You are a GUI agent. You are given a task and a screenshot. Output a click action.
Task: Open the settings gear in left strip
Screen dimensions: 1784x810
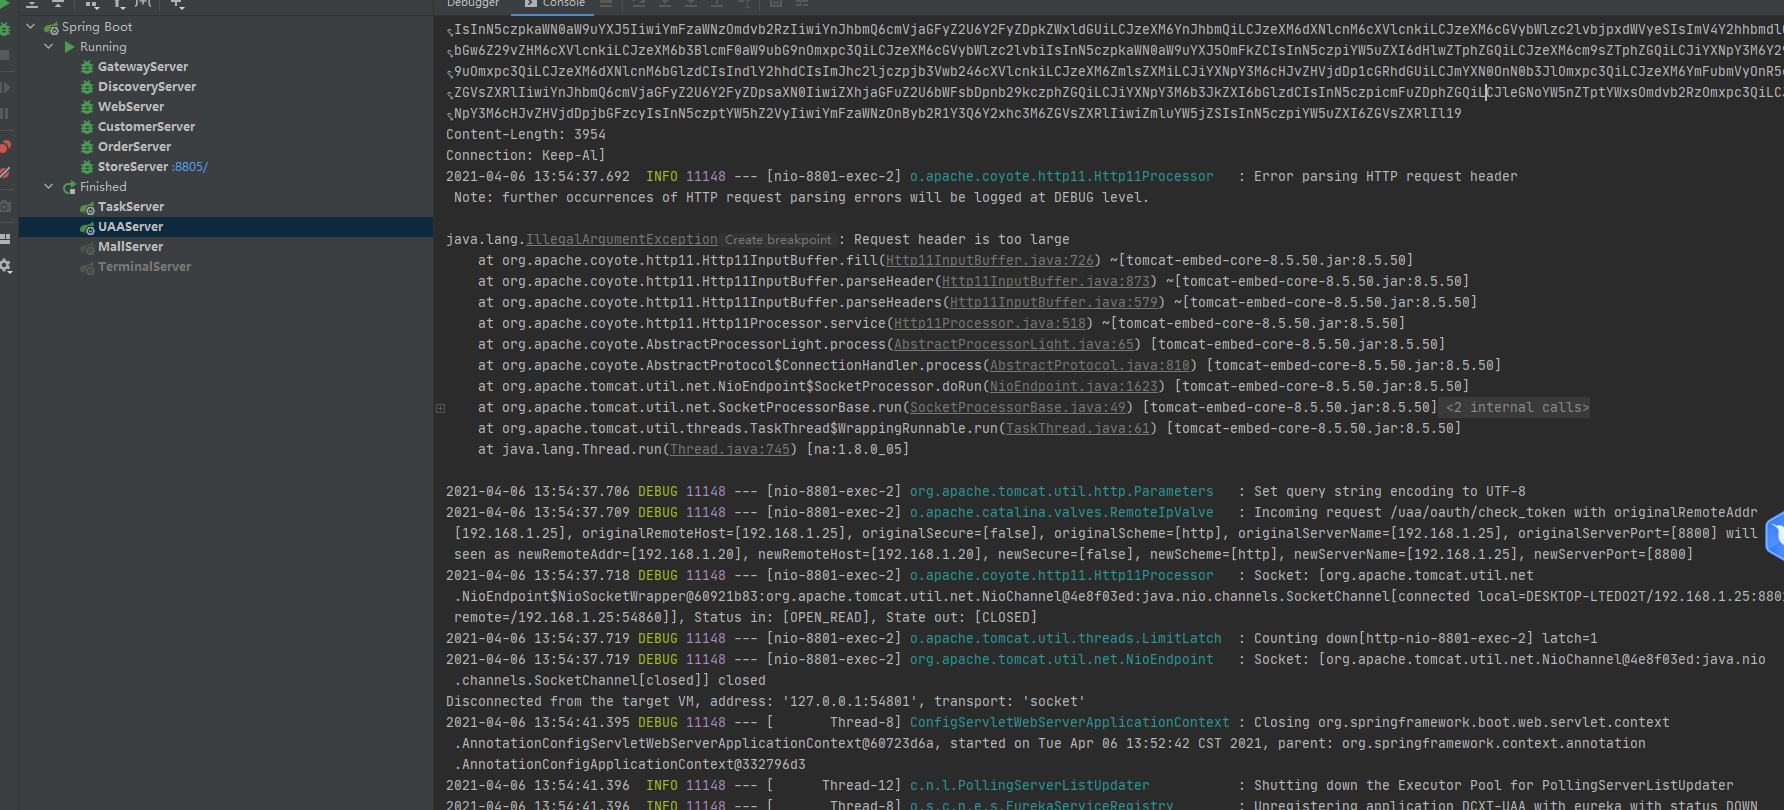coord(5,266)
